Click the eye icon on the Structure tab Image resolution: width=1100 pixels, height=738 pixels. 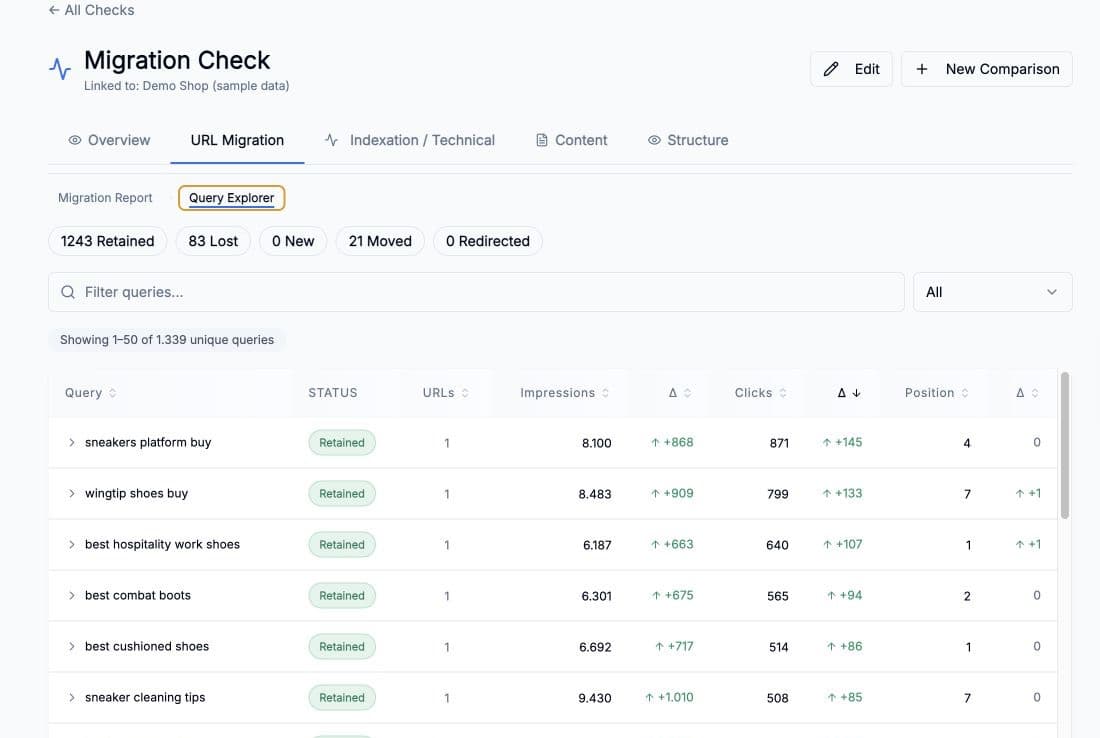[654, 140]
